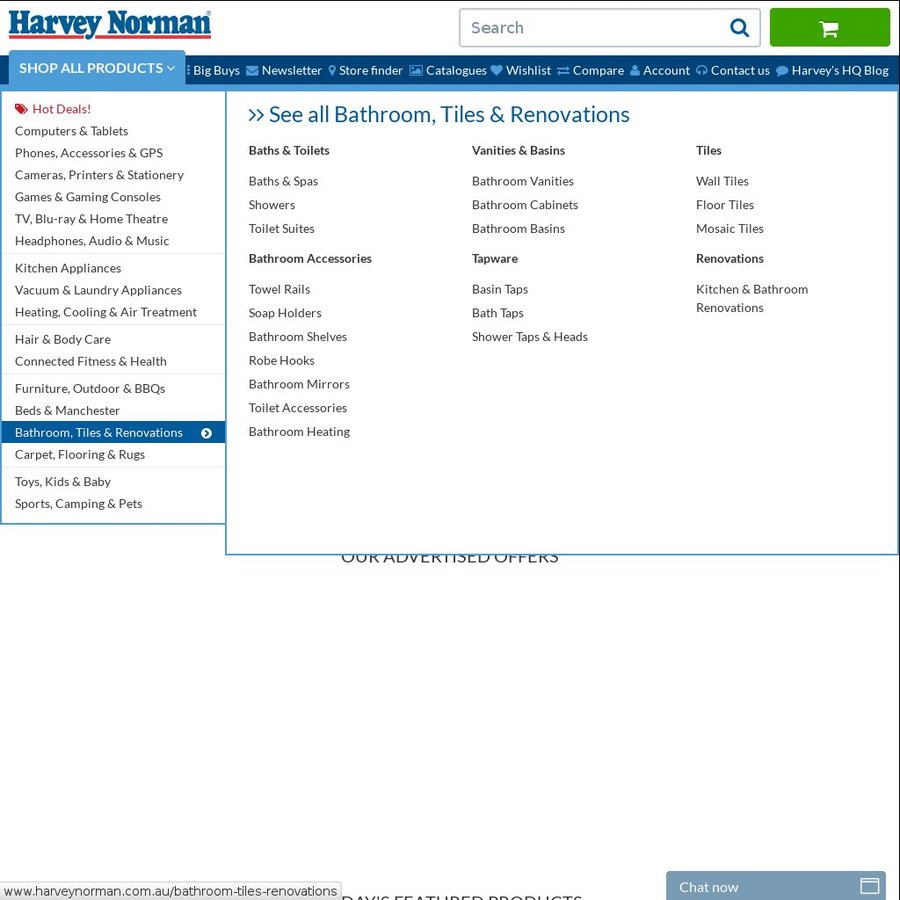Image resolution: width=900 pixels, height=900 pixels.
Task: Expand the SHOP ALL PRODUCTS dropdown chevron
Action: pos(170,68)
